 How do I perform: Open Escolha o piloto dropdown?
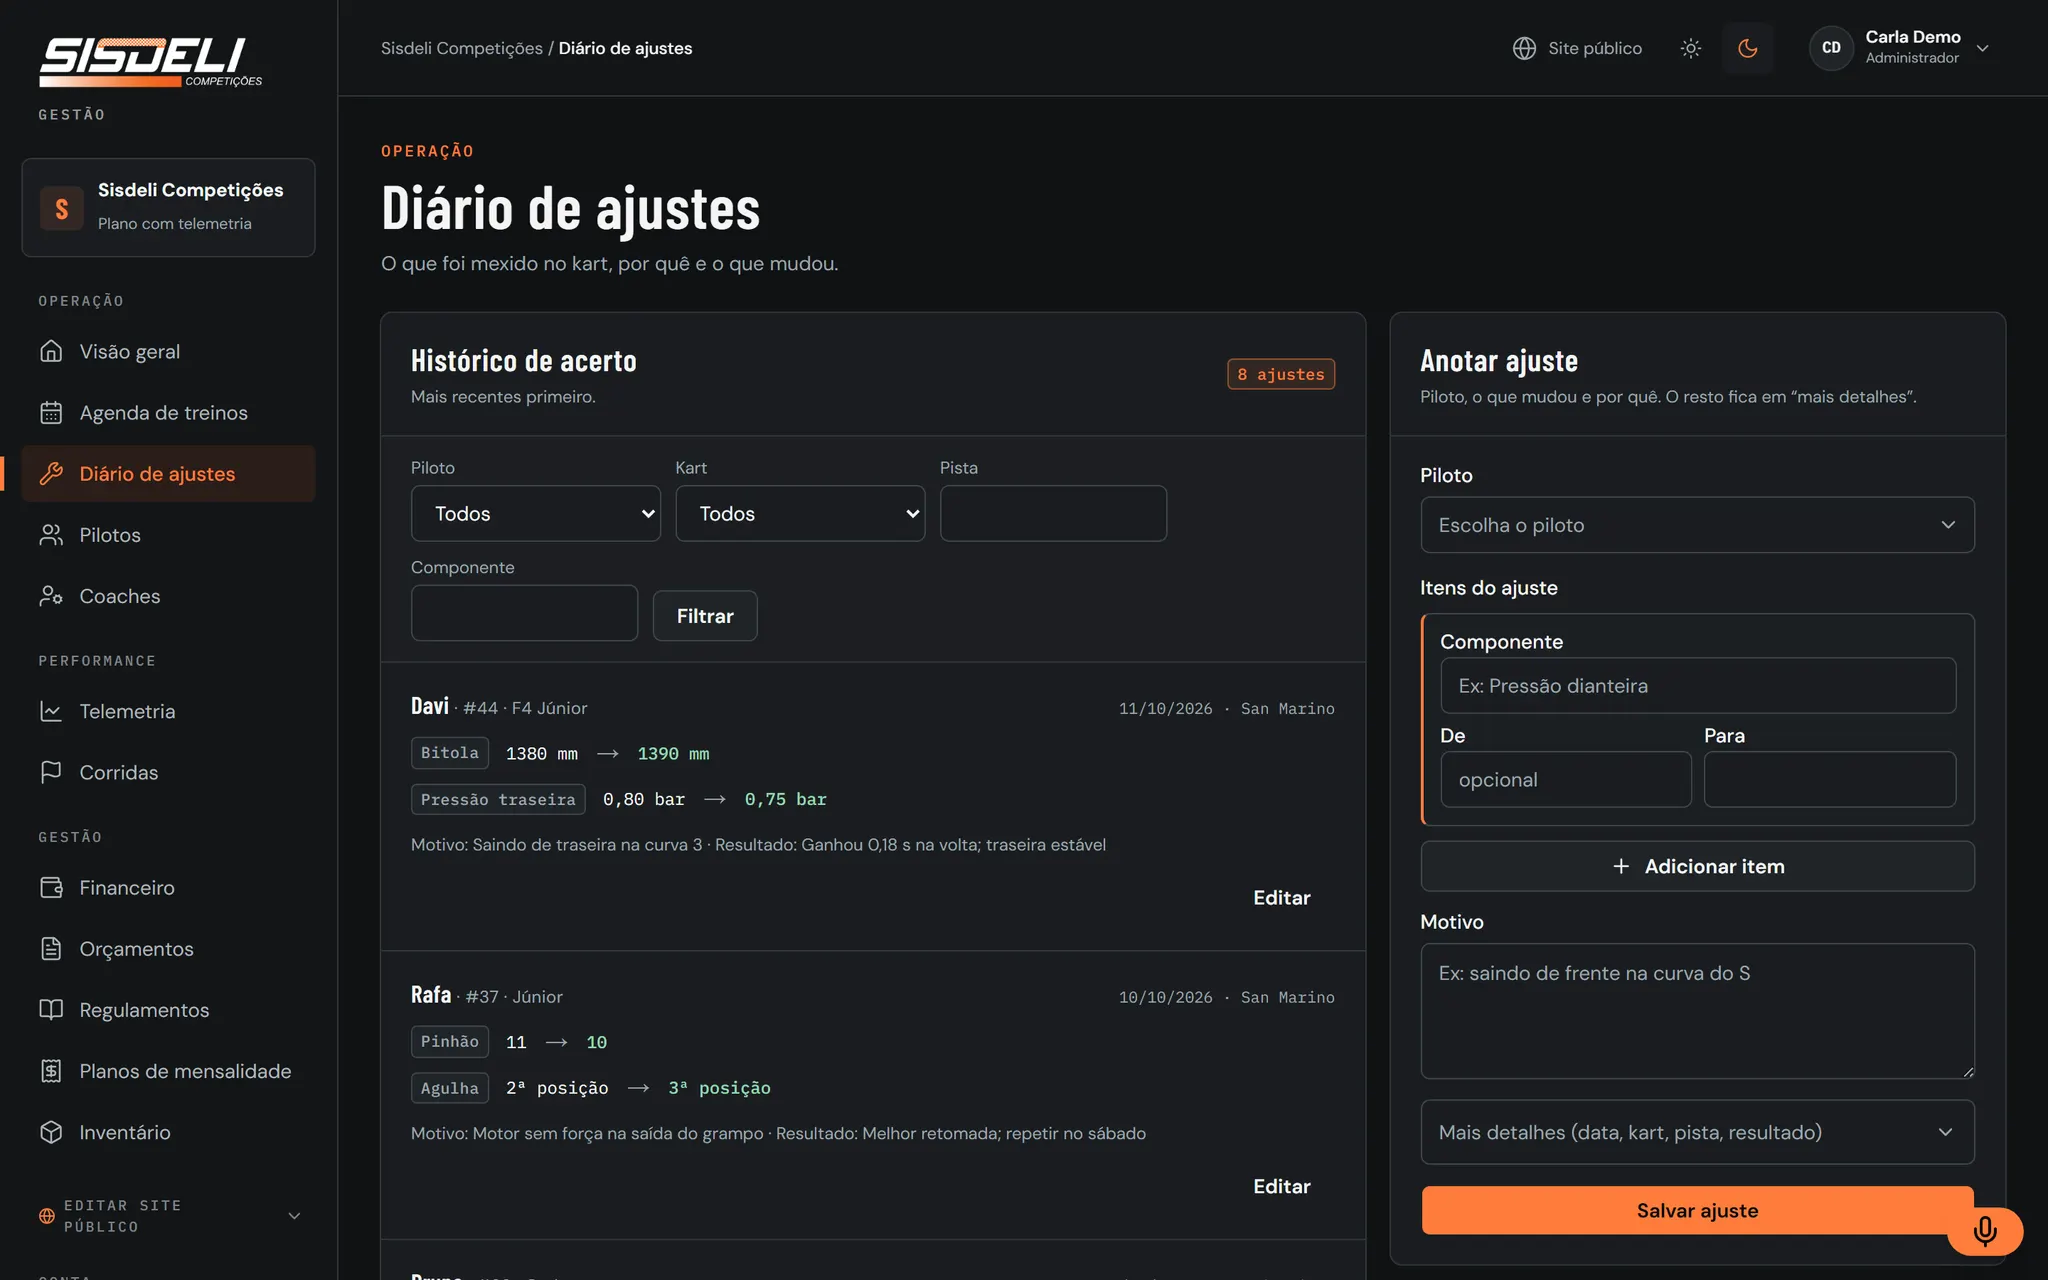1697,525
